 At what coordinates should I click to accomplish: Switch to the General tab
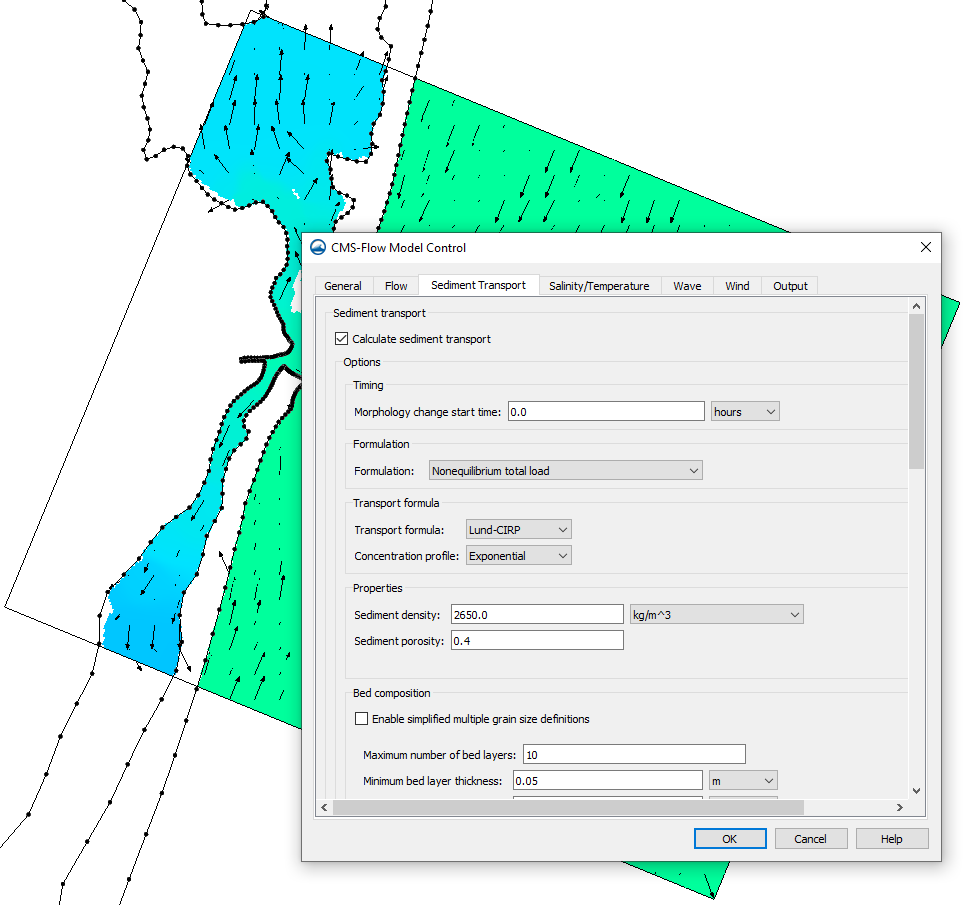pyautogui.click(x=344, y=285)
